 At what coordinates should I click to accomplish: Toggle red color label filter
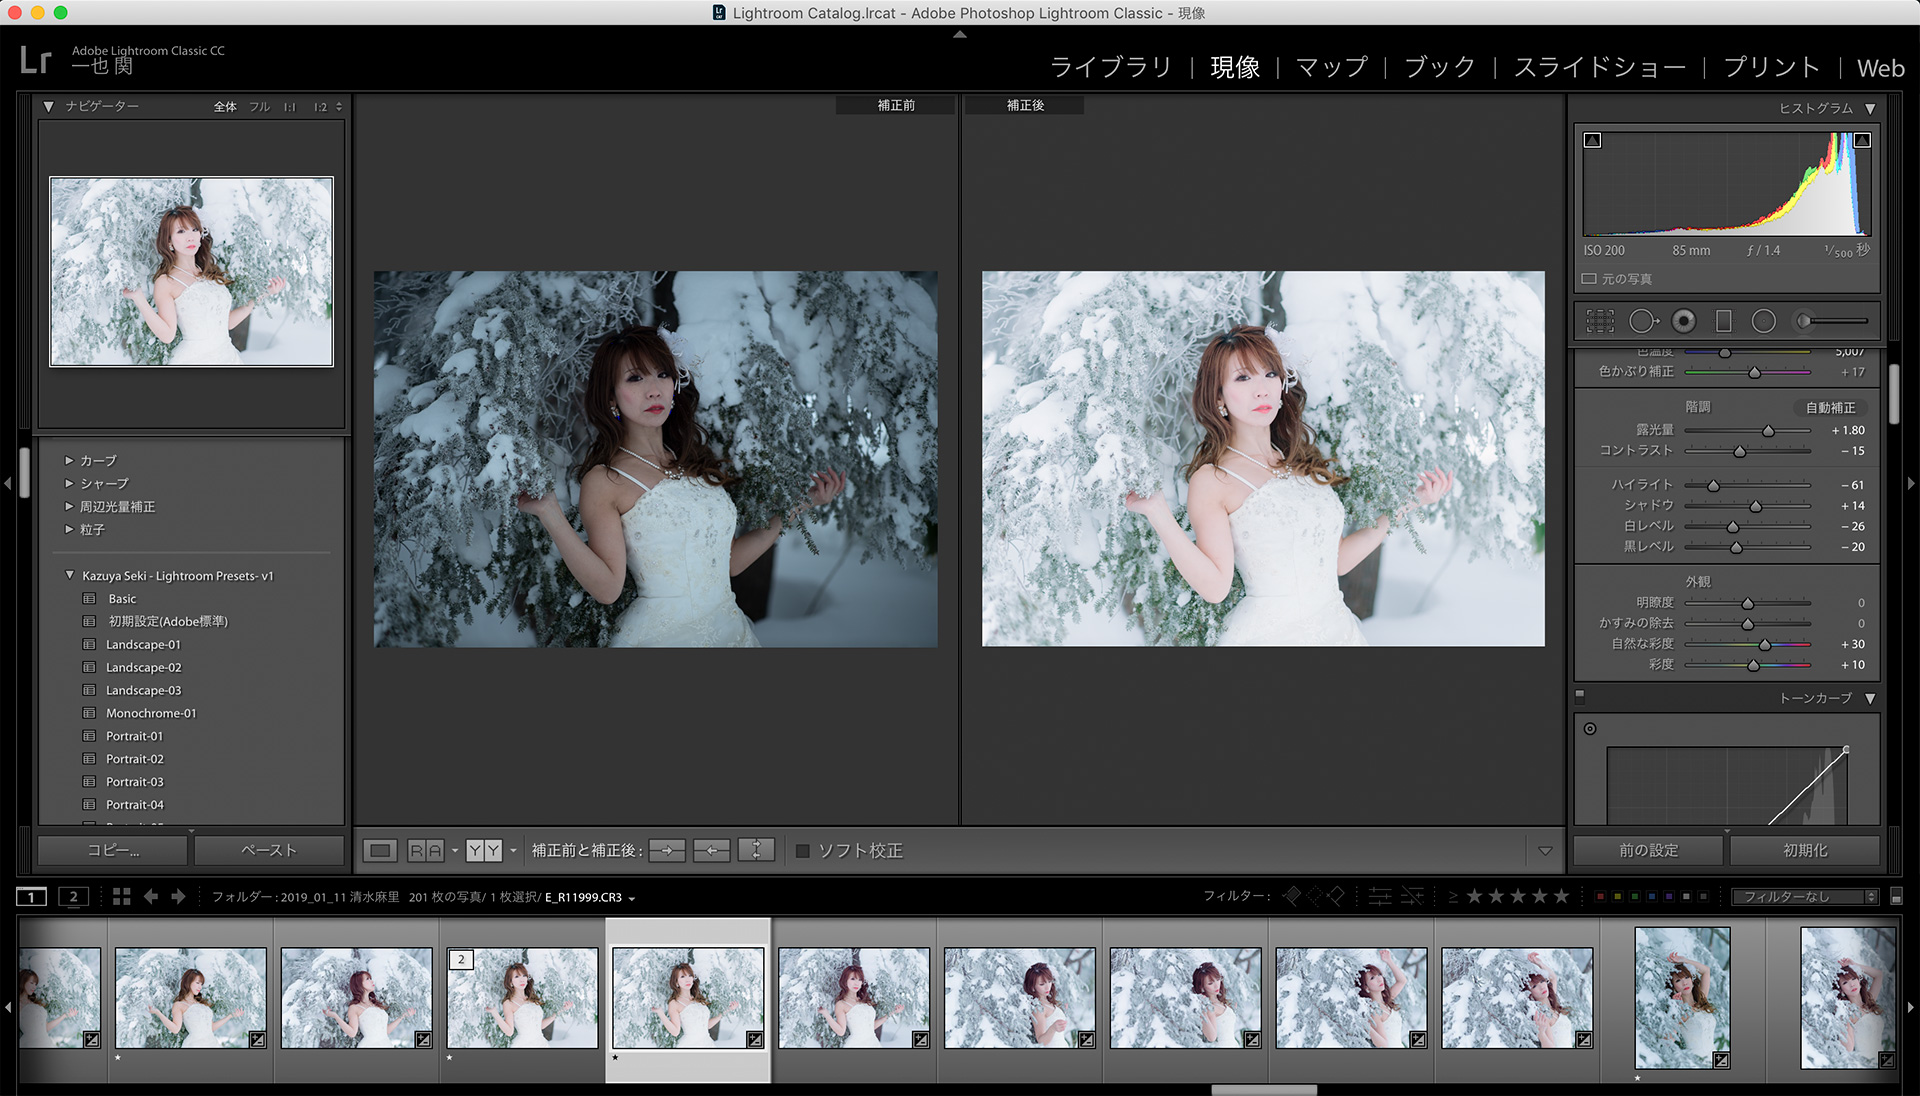pos(1600,897)
